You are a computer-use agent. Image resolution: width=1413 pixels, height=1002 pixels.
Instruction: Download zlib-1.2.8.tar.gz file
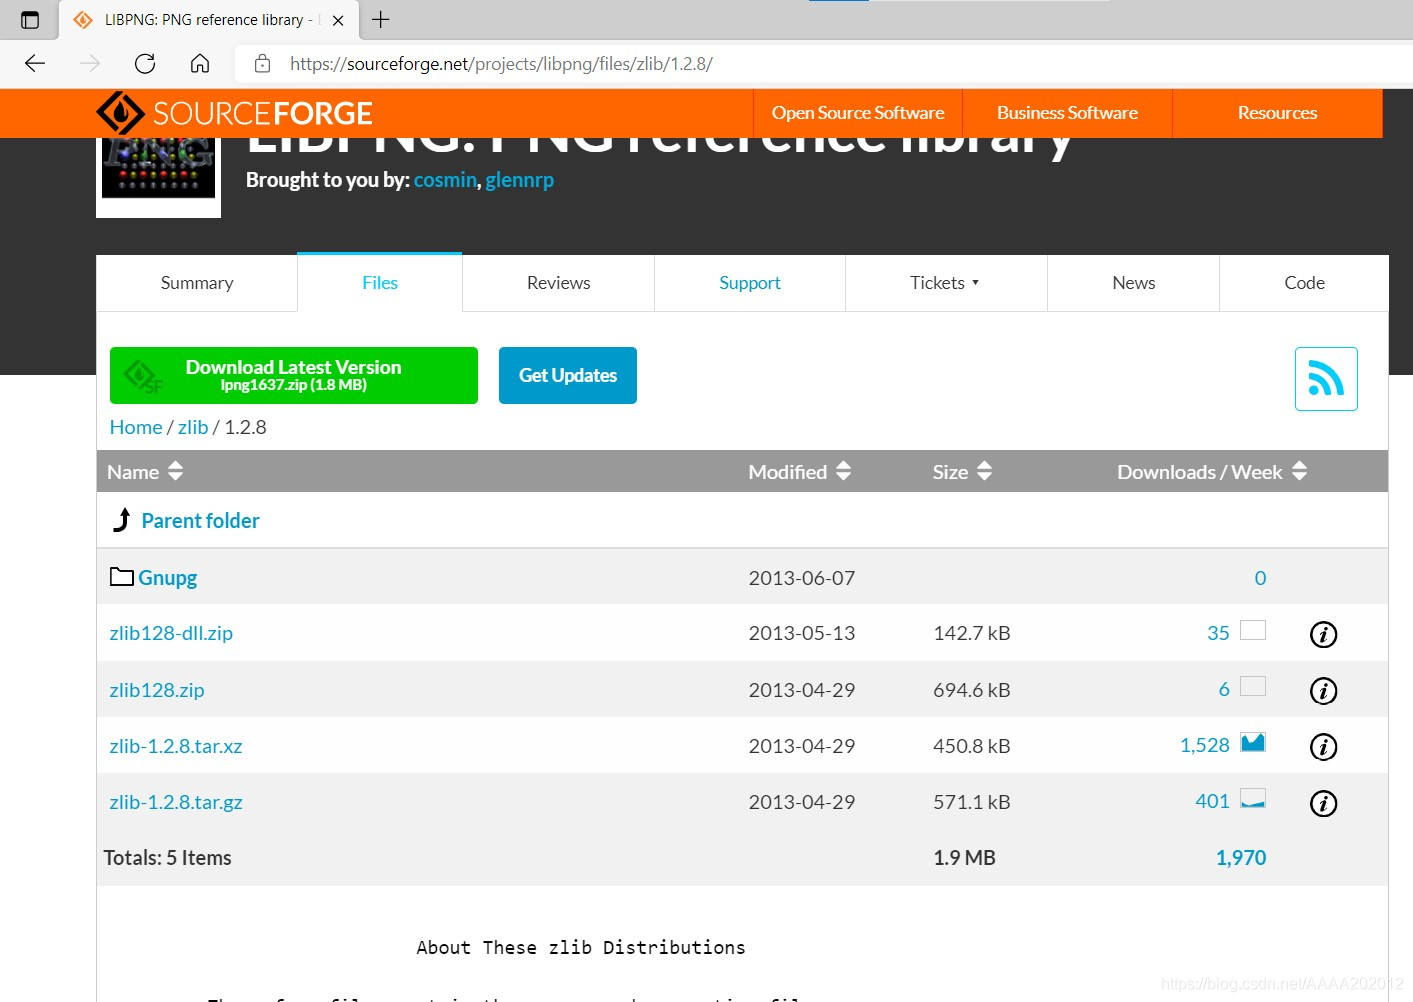click(176, 802)
